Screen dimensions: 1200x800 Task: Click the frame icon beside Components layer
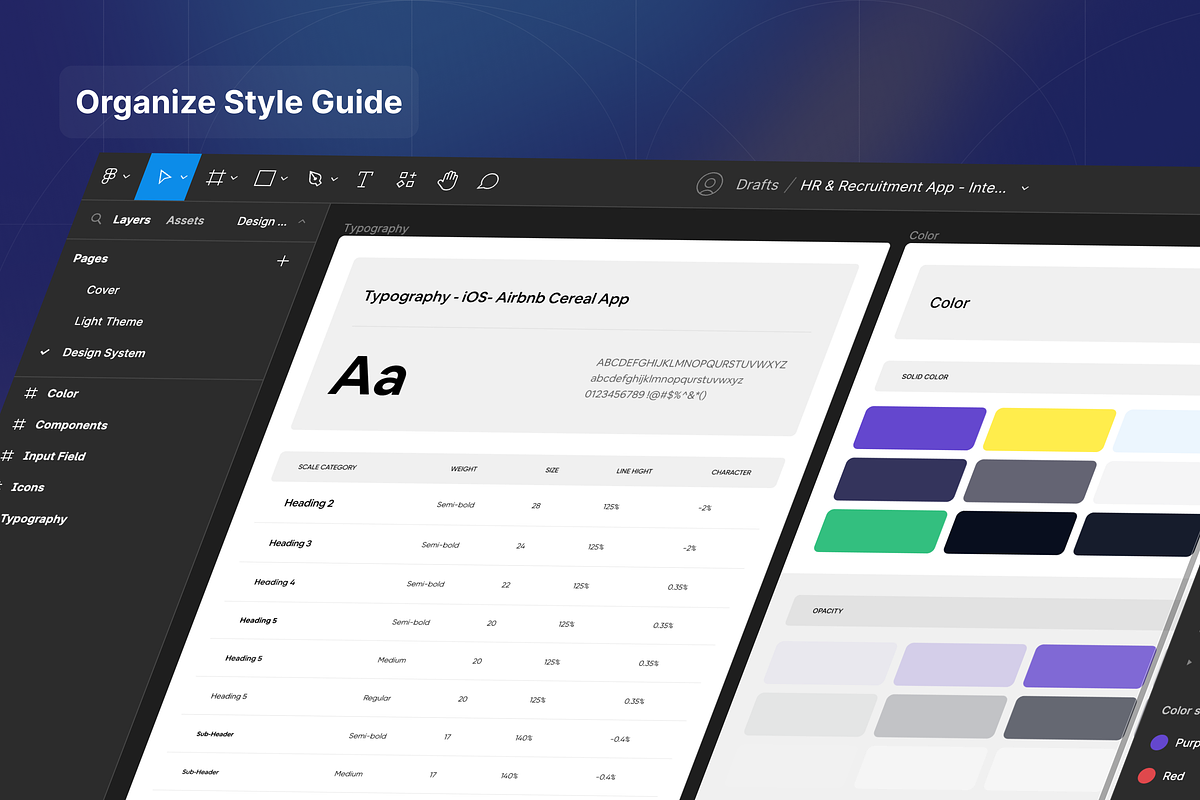(x=19, y=425)
